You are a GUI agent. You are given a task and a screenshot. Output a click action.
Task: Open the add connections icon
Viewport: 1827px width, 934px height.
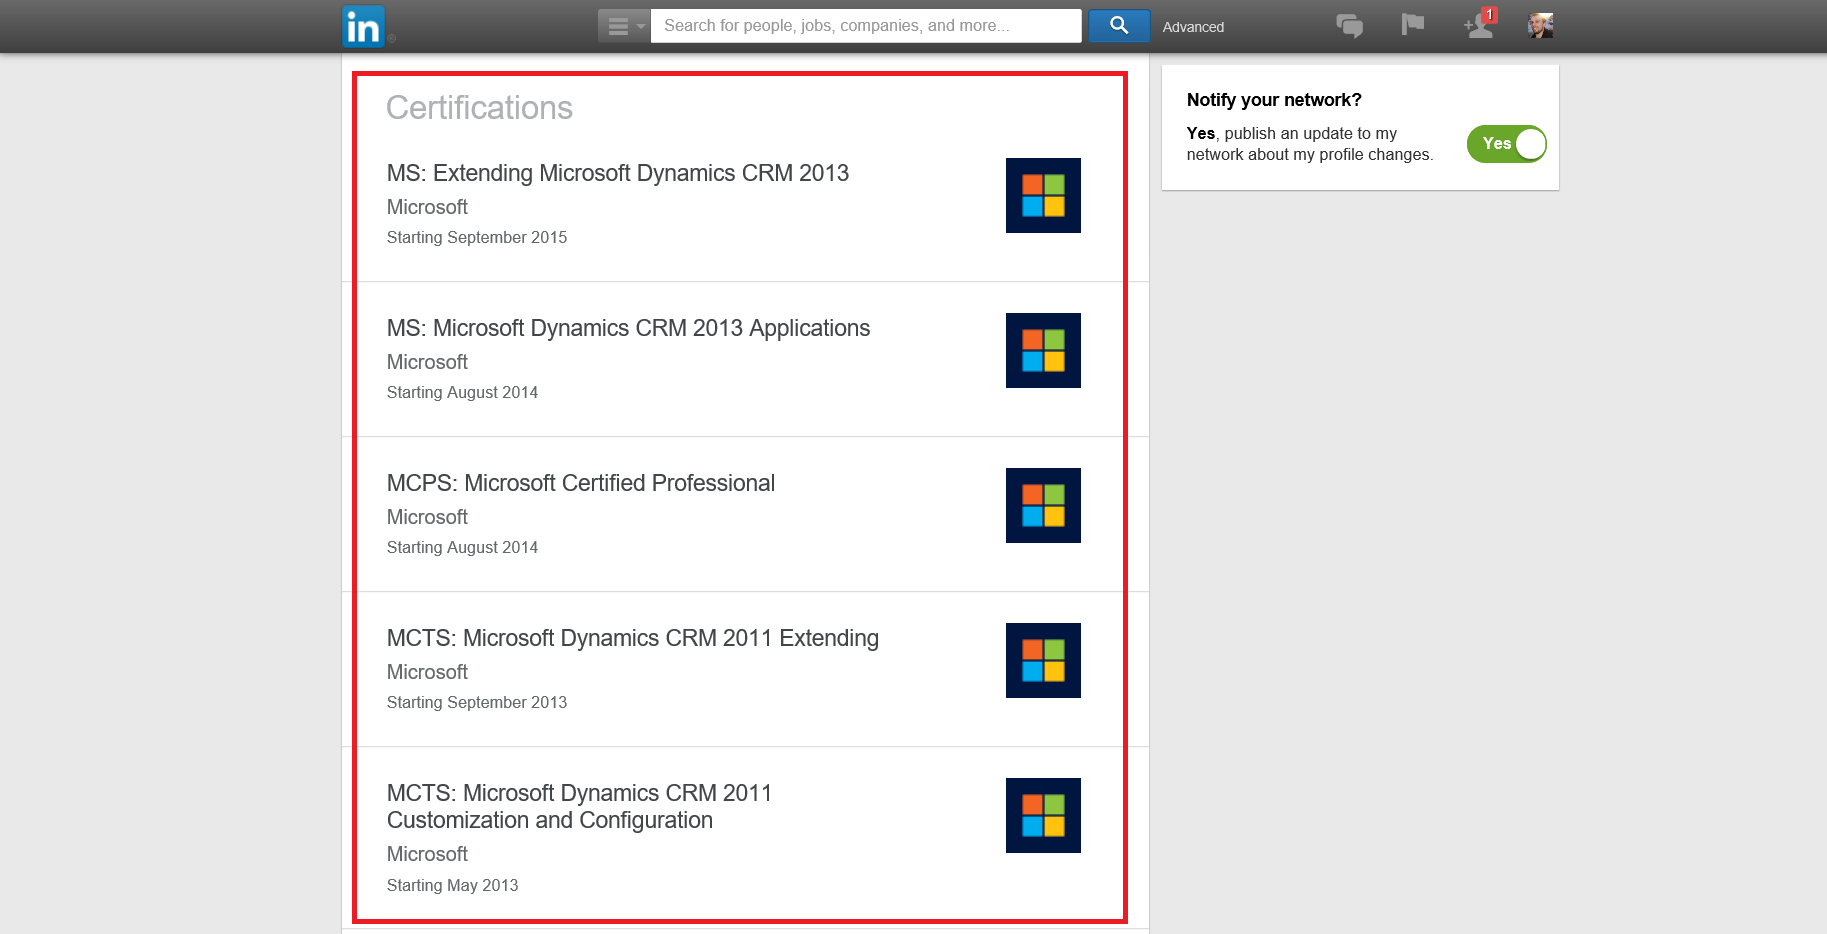1478,26
